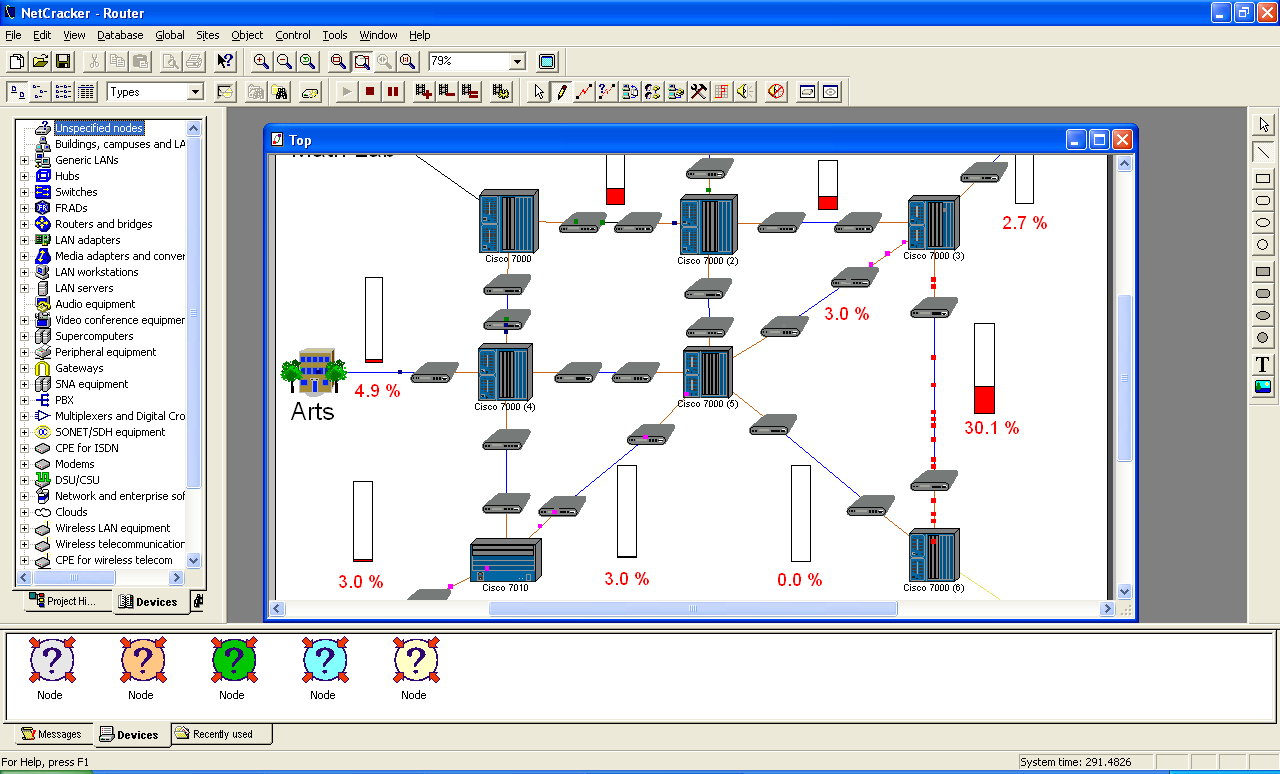This screenshot has height=774, width=1280.
Task: Create a new project with the New icon
Action: 17,61
